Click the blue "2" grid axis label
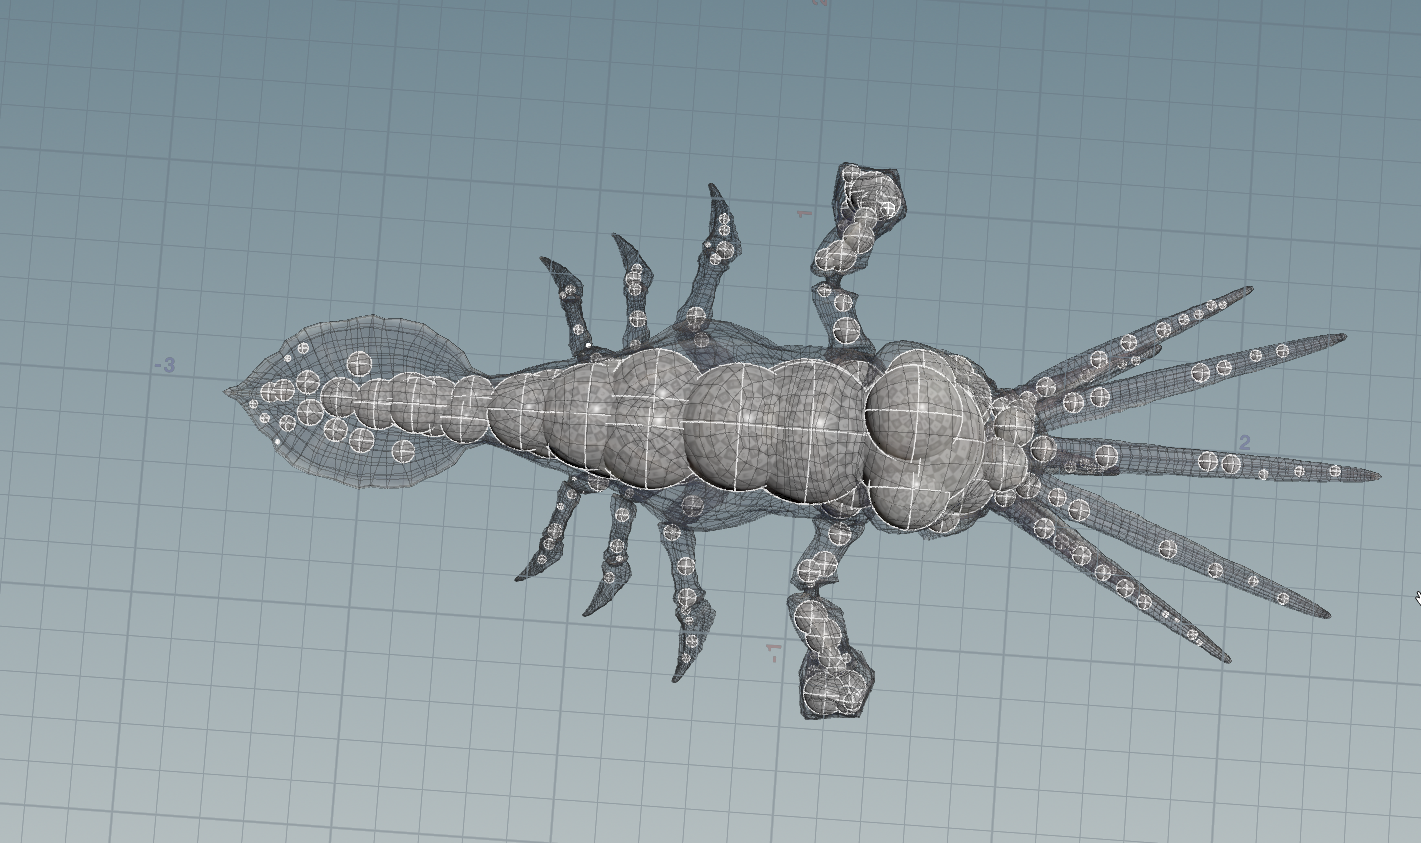This screenshot has width=1421, height=843. pyautogui.click(x=1244, y=442)
